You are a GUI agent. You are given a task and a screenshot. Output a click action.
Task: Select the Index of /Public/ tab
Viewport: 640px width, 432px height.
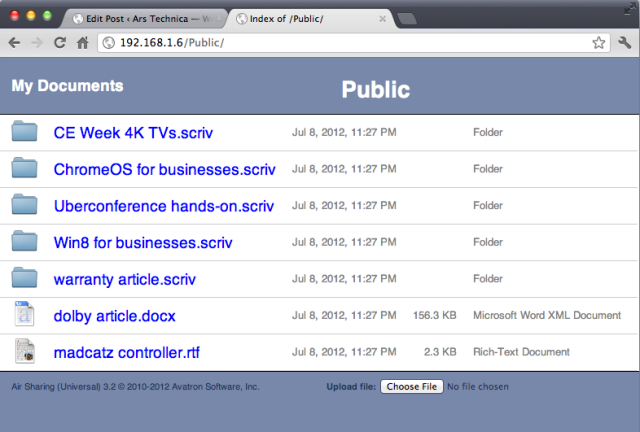[310, 19]
